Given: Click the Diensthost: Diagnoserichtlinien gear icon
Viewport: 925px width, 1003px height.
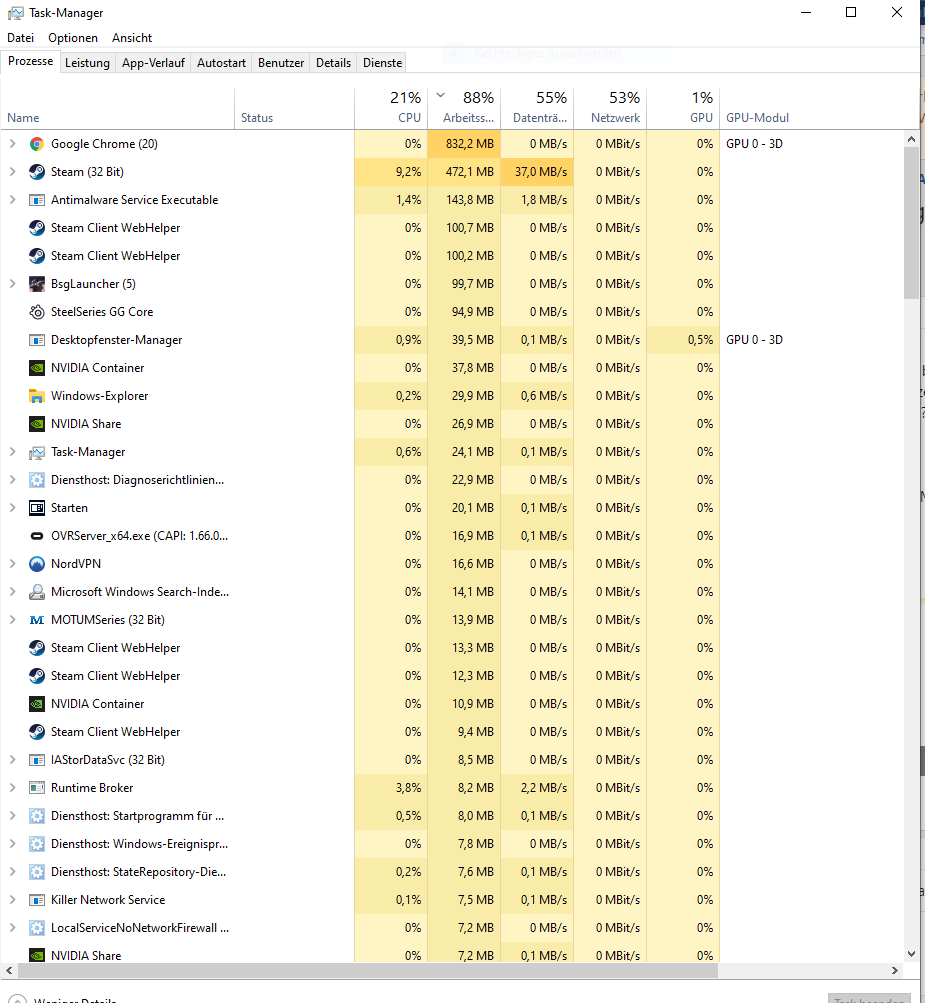Looking at the screenshot, I should [x=37, y=480].
